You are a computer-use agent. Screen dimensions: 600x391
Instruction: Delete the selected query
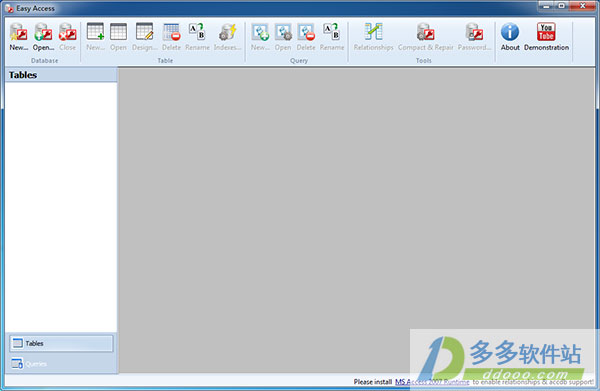[306, 37]
